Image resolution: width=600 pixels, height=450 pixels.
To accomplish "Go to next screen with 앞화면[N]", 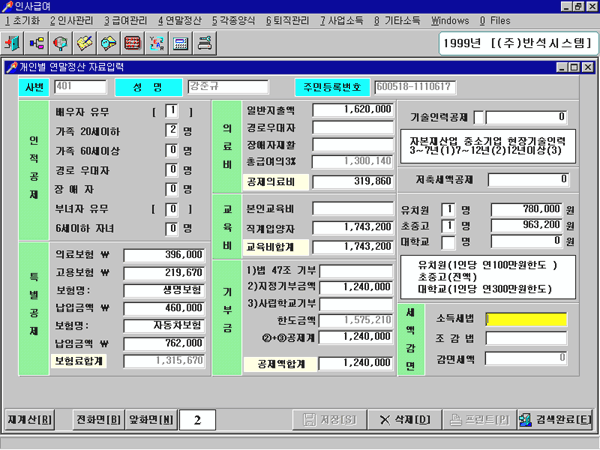I will point(152,420).
